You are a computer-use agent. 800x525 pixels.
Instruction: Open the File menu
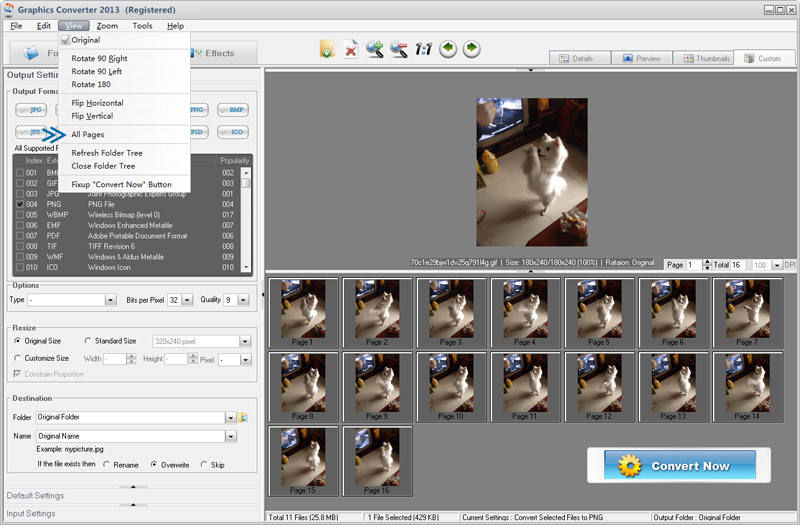click(16, 26)
